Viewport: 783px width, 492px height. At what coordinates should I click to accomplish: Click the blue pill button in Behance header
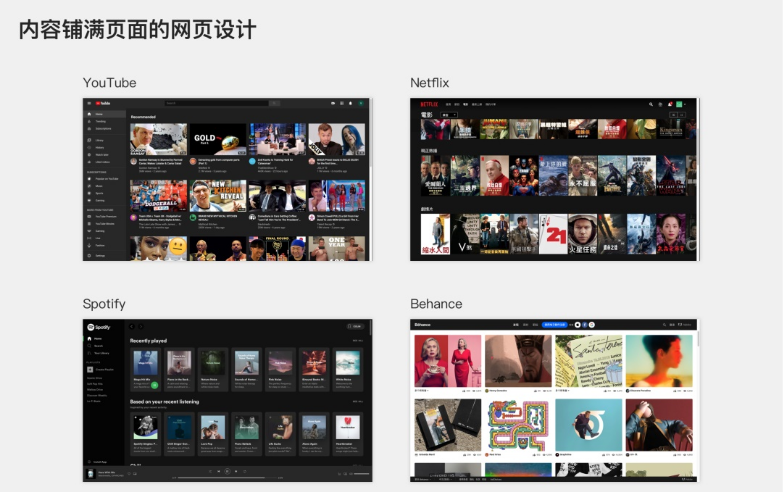pos(555,325)
